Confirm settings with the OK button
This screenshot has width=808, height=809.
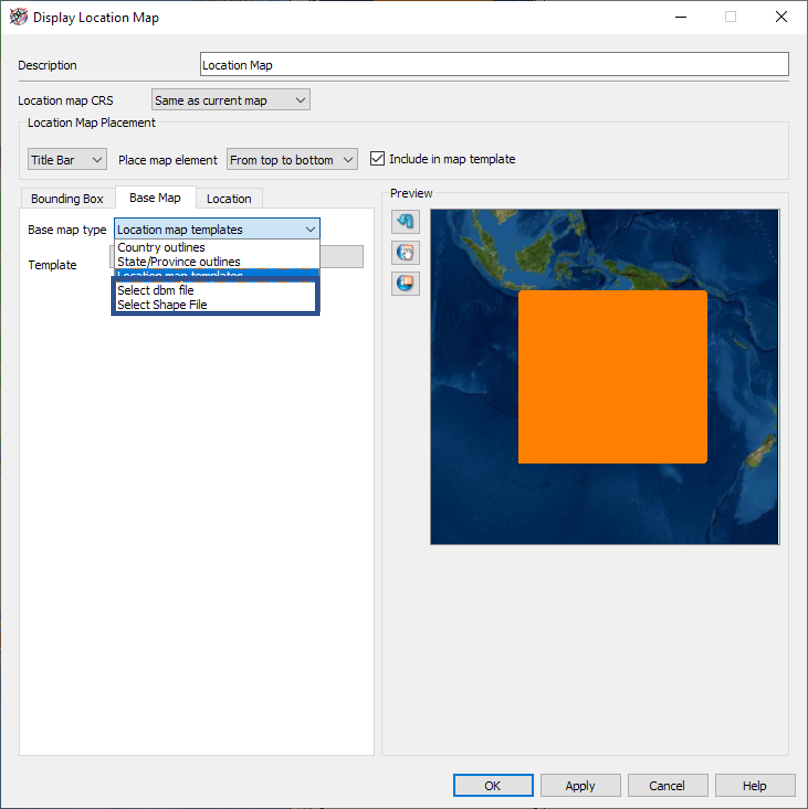click(x=493, y=785)
